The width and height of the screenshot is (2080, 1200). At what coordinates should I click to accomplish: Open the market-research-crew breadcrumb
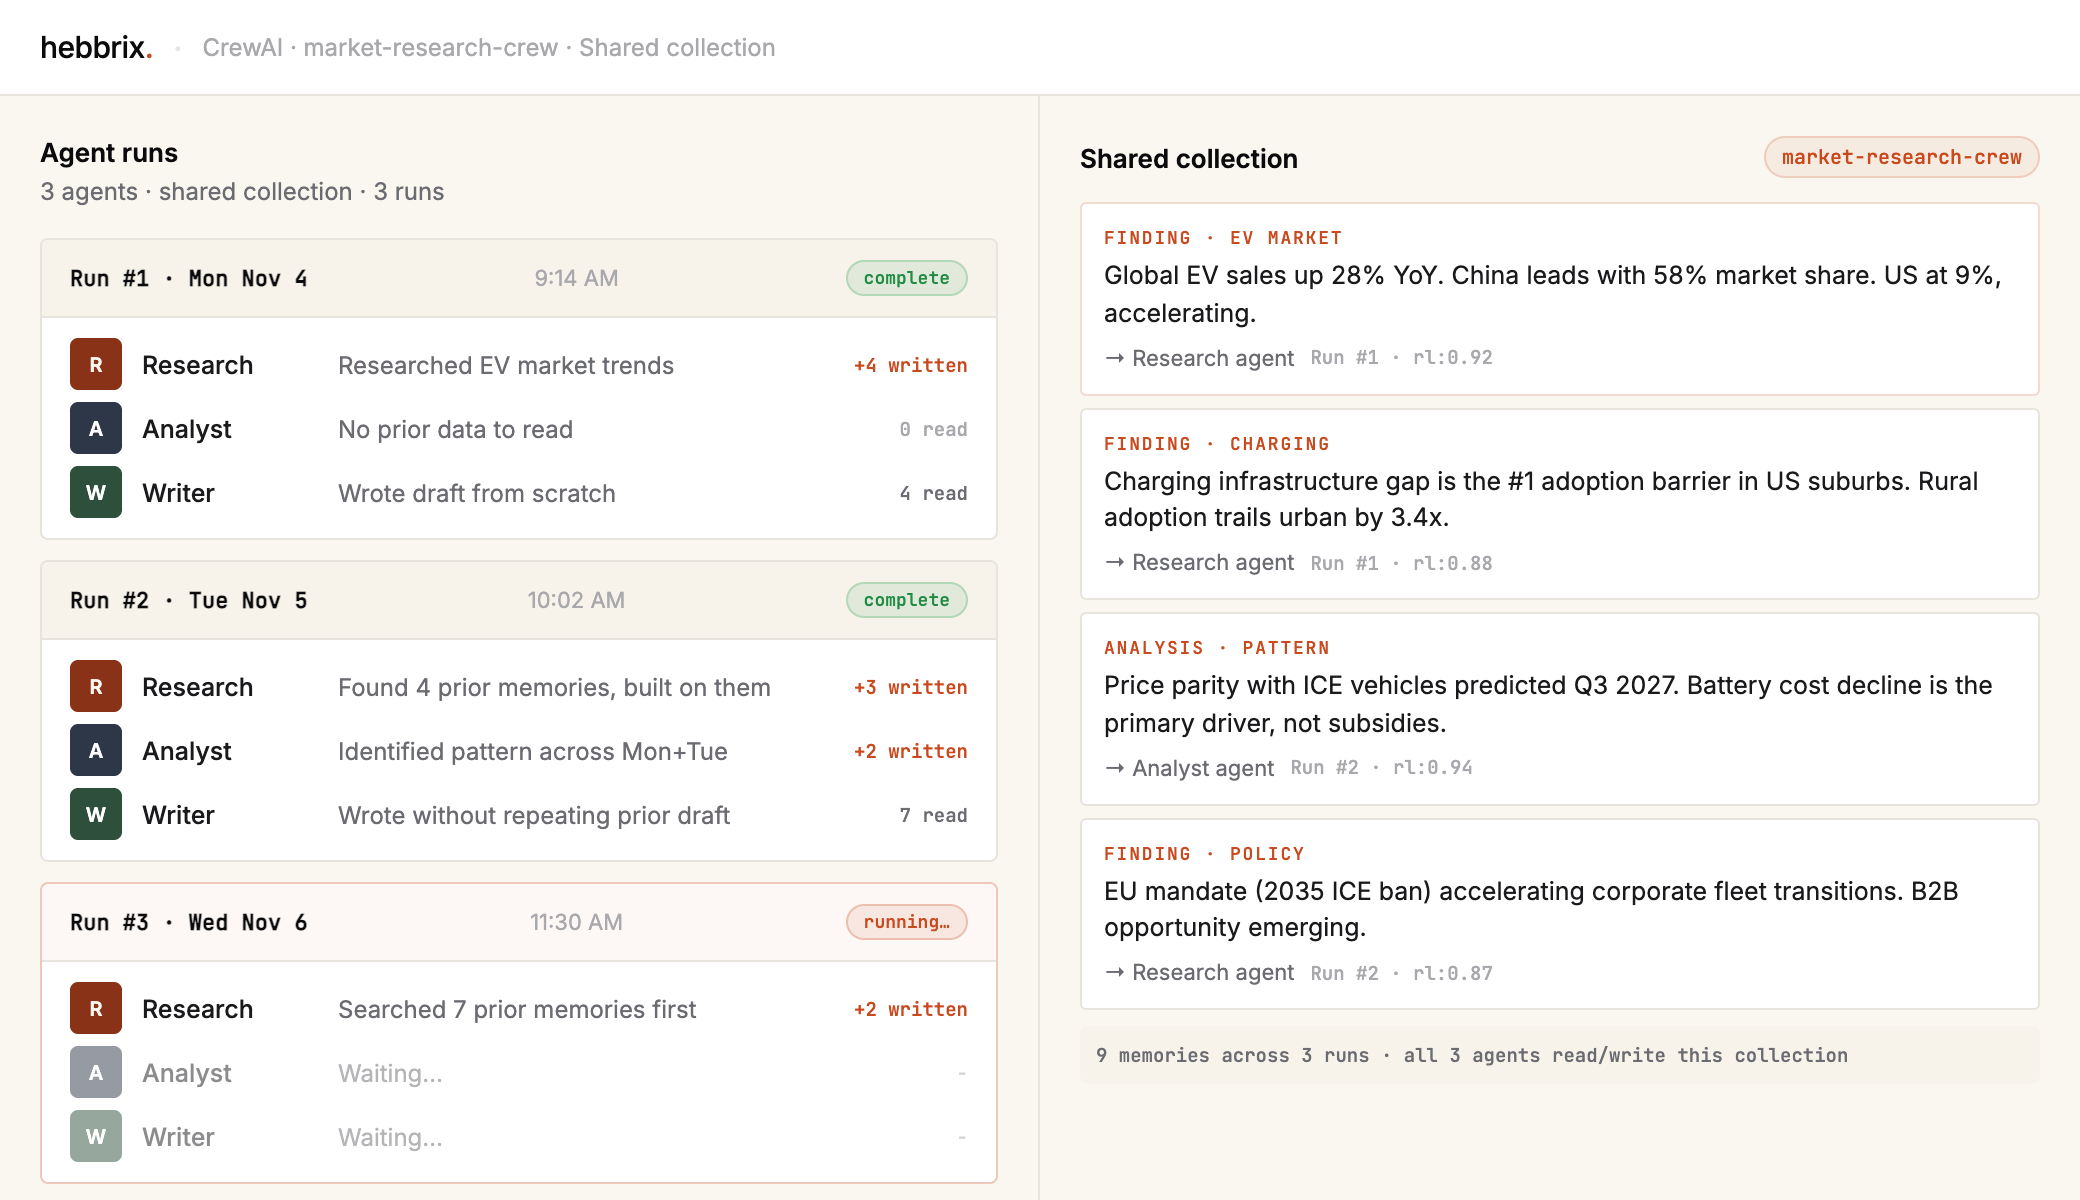[x=430, y=47]
